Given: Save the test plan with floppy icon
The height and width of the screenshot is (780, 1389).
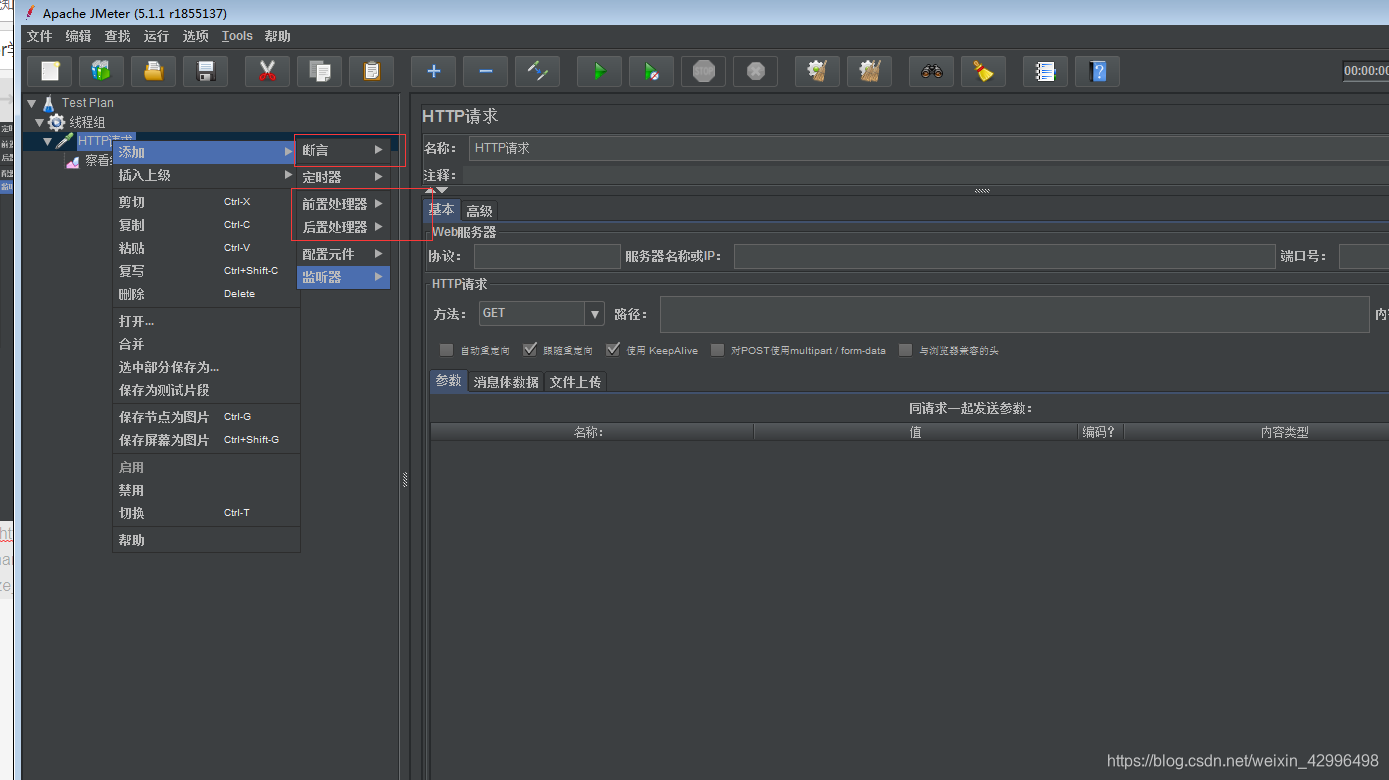Looking at the screenshot, I should 206,71.
